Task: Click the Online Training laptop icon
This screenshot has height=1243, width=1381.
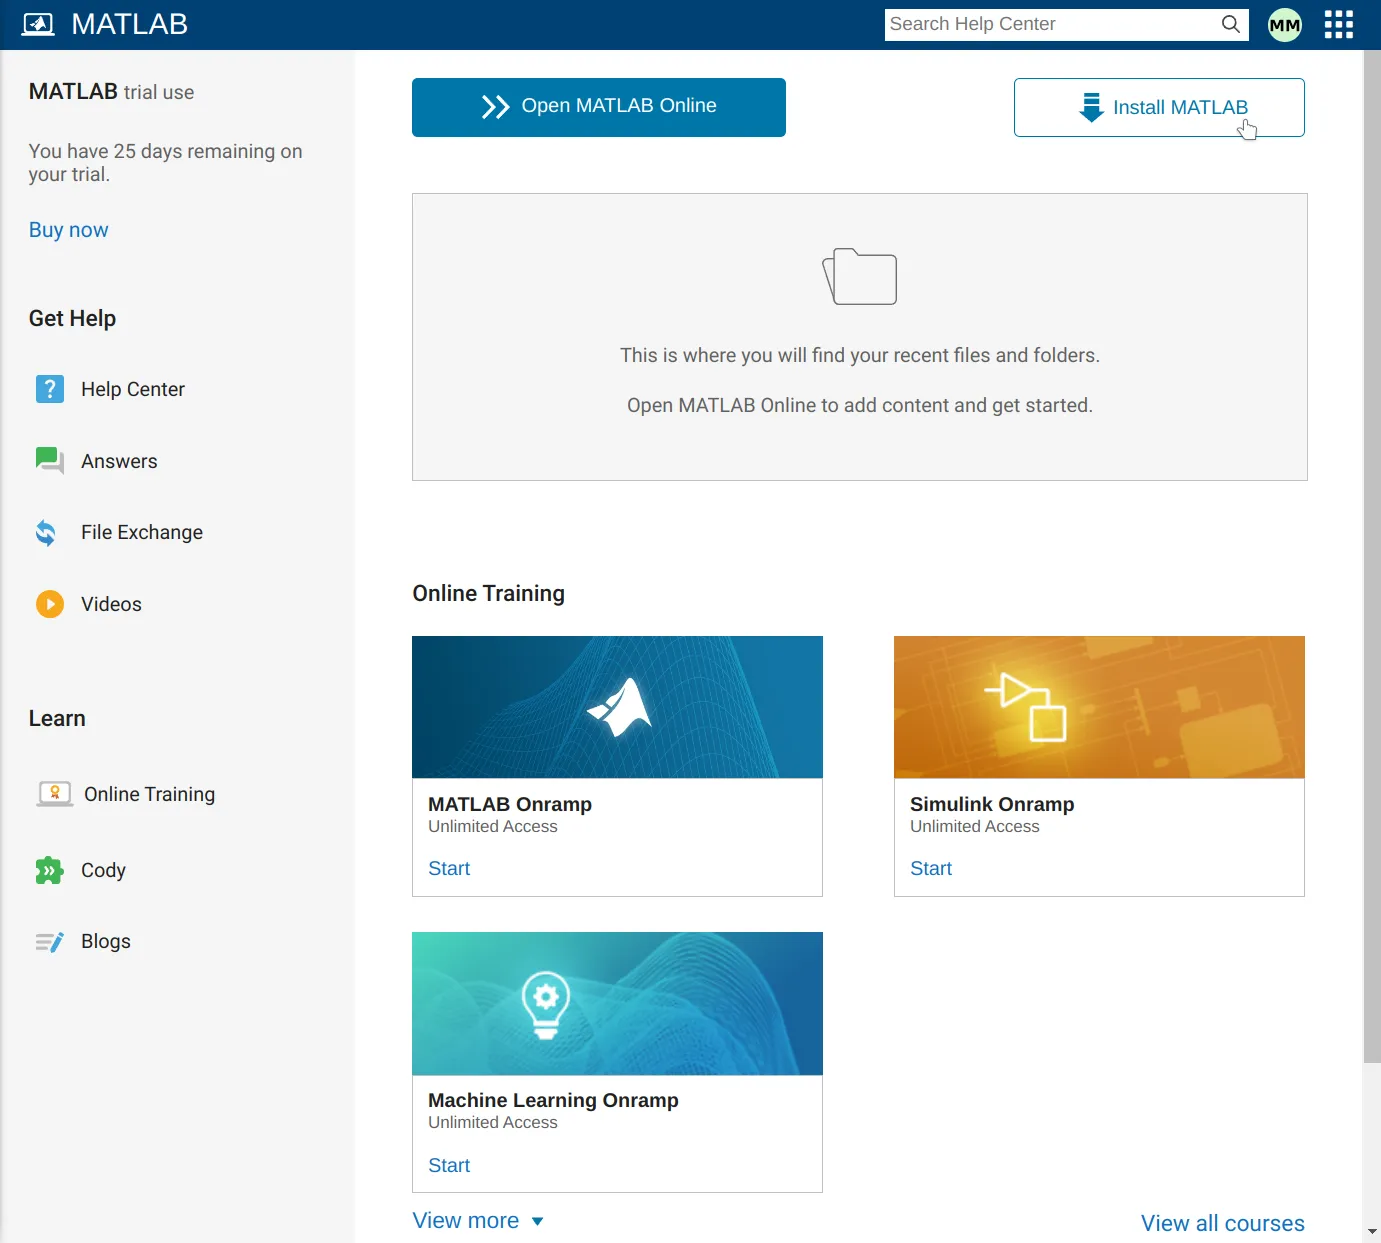Action: (55, 794)
